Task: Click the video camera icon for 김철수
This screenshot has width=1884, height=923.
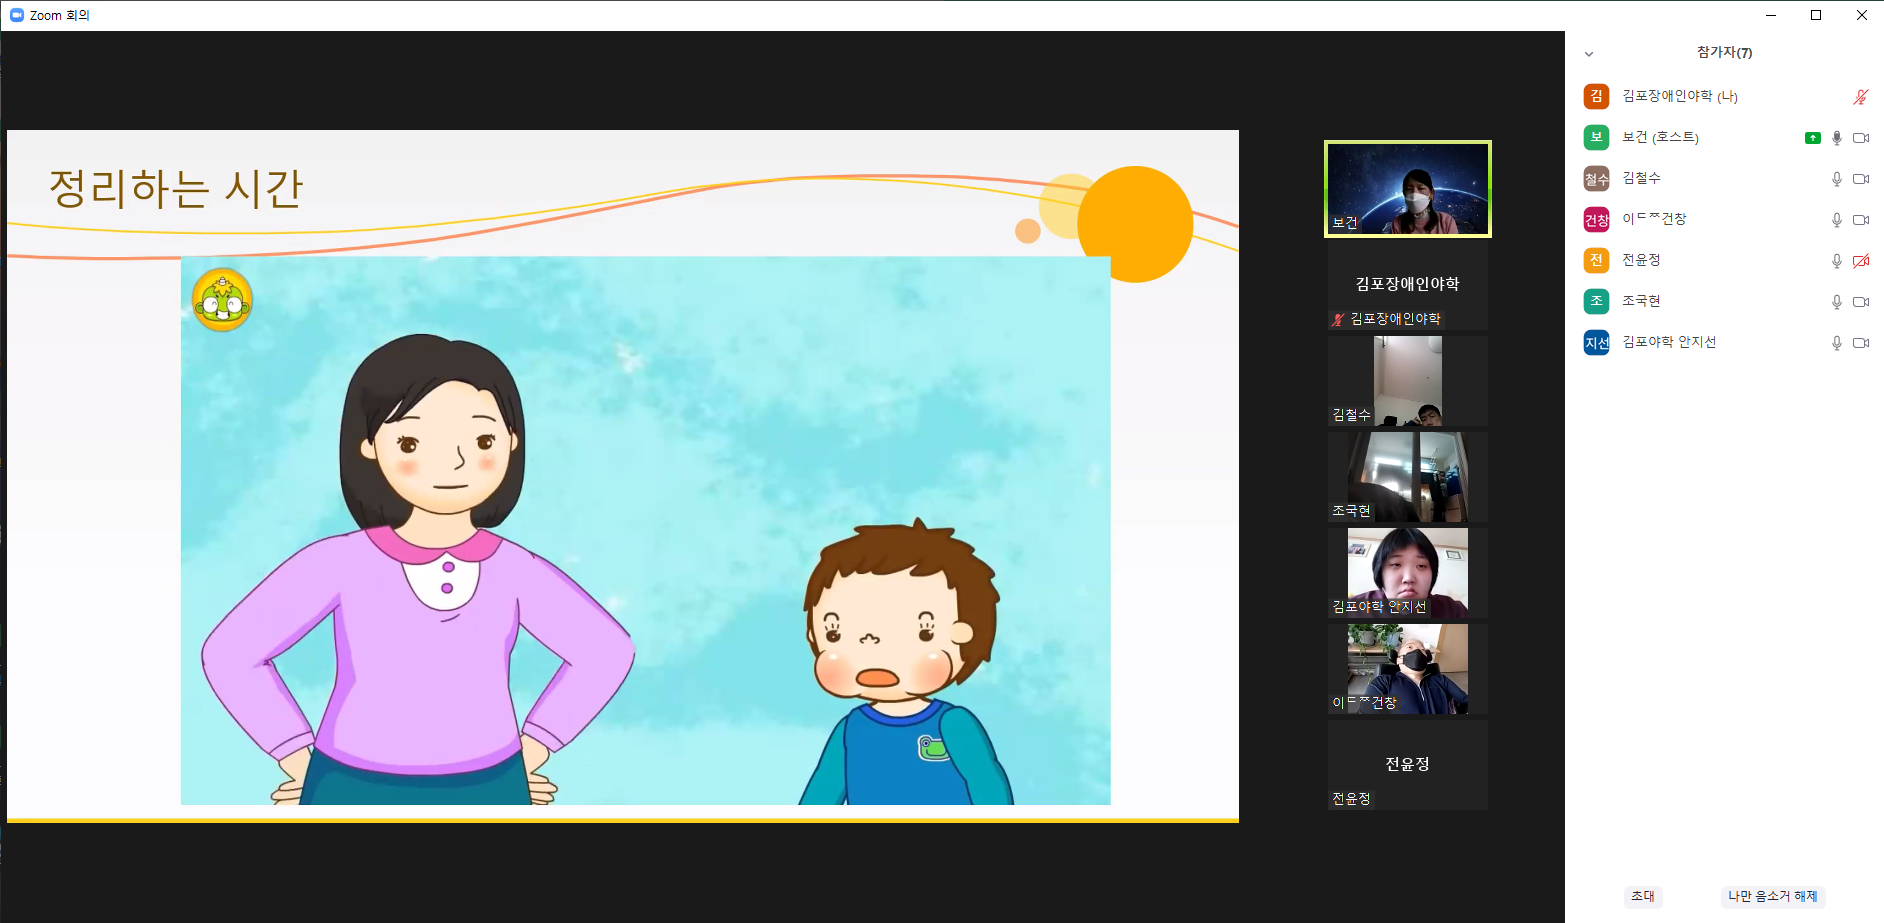Action: click(x=1861, y=179)
